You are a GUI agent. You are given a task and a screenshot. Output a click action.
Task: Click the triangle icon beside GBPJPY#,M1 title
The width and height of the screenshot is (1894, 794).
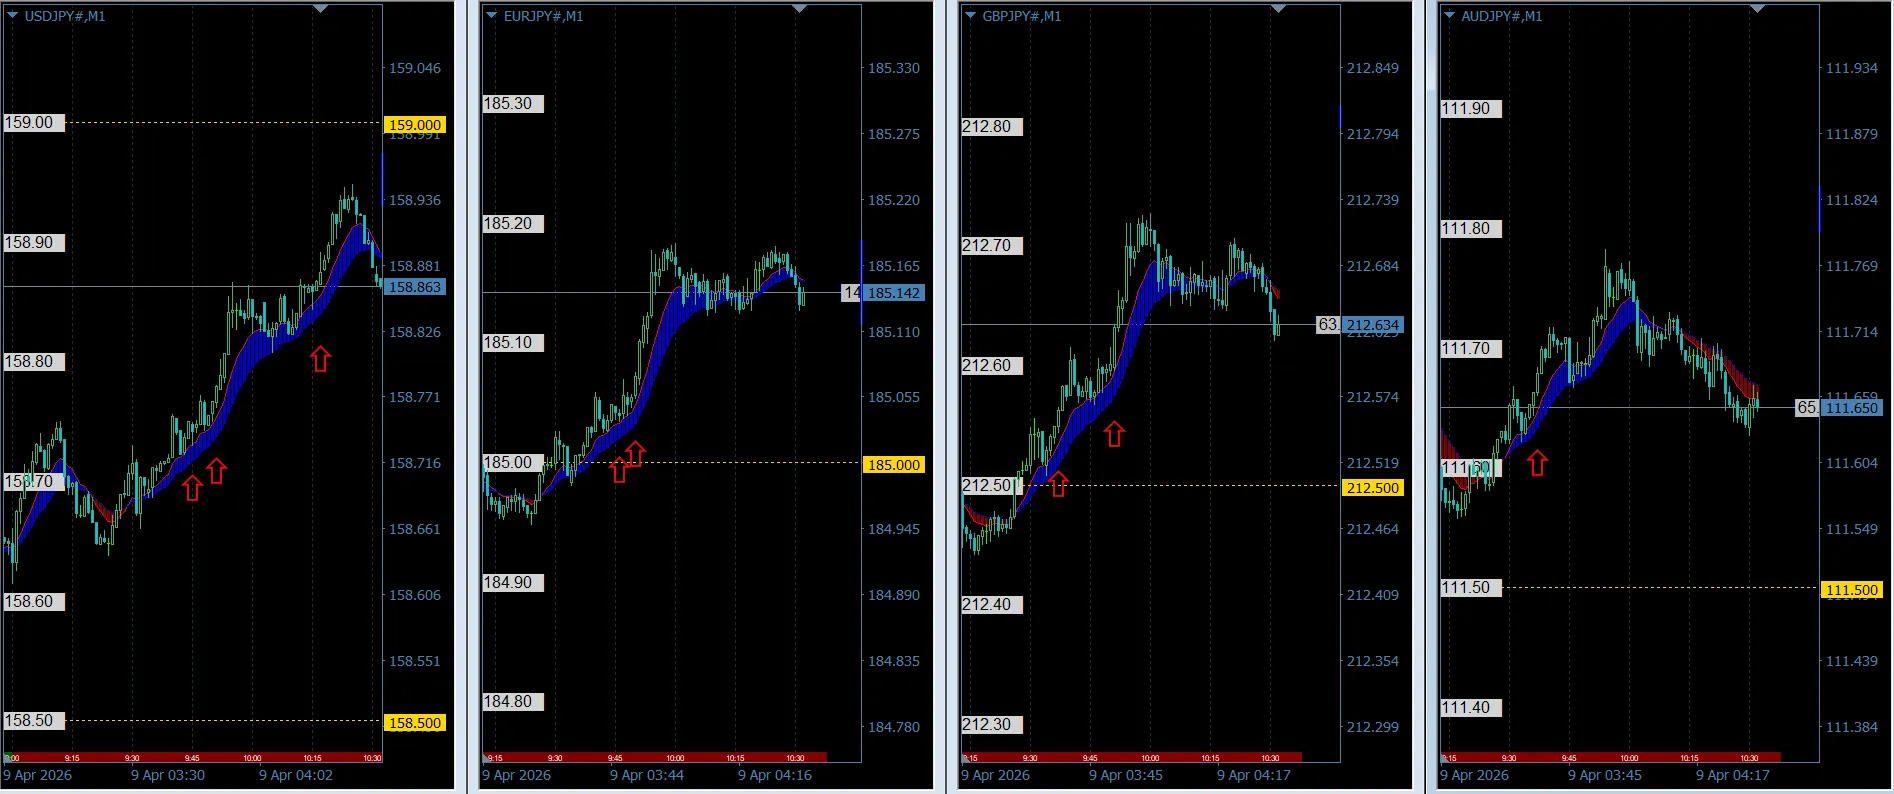click(970, 16)
